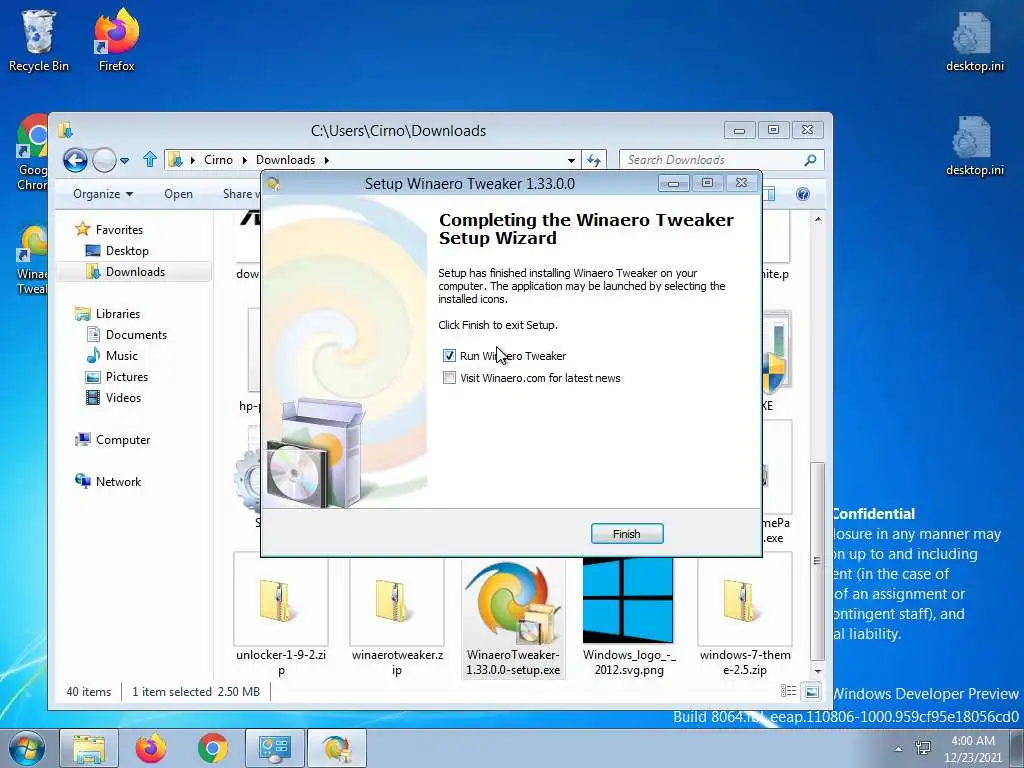Expand the Cirno breadcrumb arrow
The width and height of the screenshot is (1024, 768).
(245, 160)
